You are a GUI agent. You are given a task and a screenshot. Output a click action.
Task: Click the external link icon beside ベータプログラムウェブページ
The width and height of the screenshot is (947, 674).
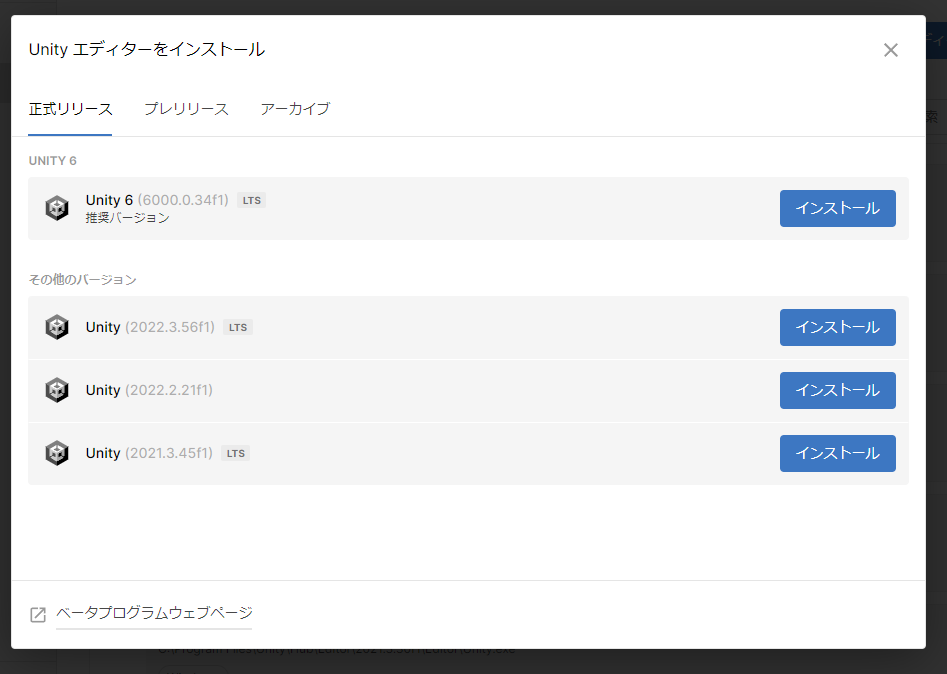pos(38,614)
